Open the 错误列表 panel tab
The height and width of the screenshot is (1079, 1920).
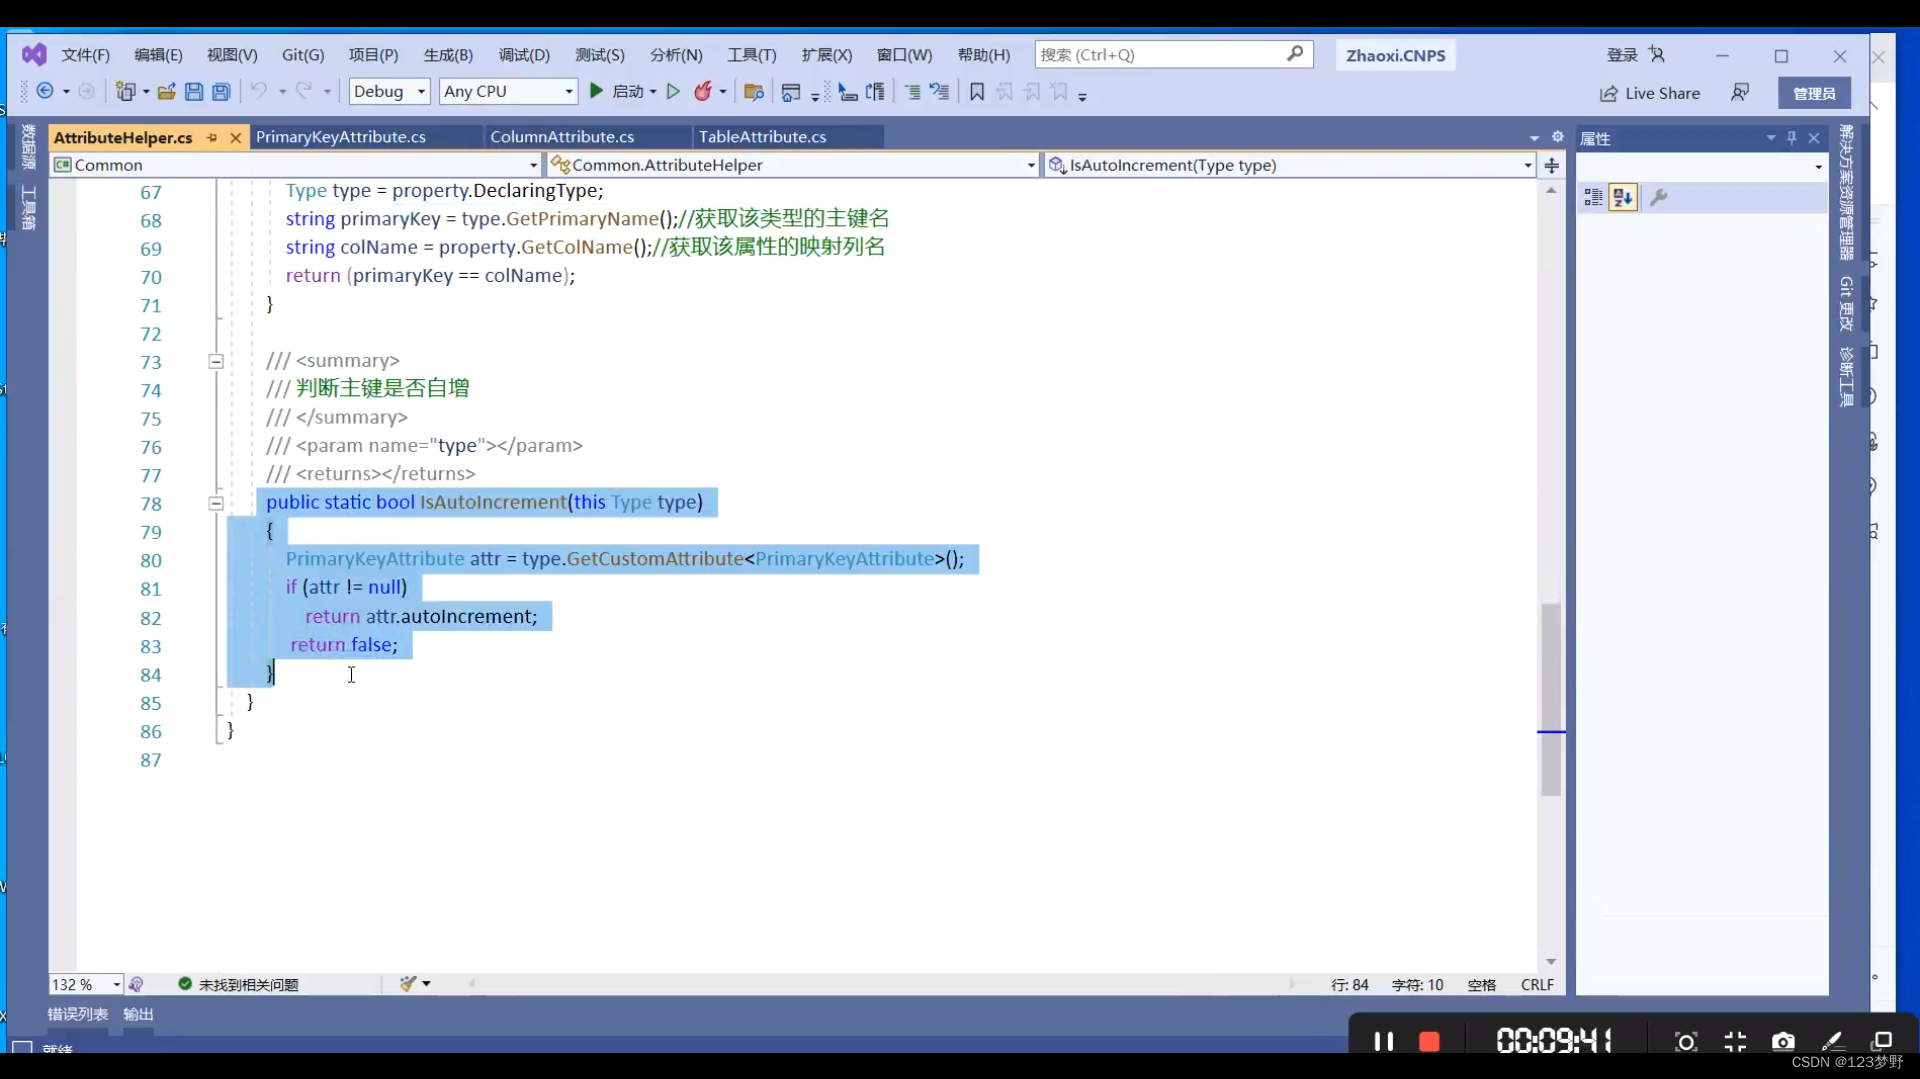point(78,1014)
